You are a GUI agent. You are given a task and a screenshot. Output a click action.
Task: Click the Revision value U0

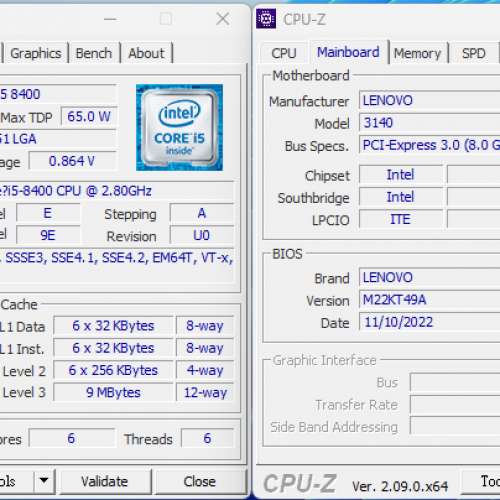pyautogui.click(x=201, y=235)
